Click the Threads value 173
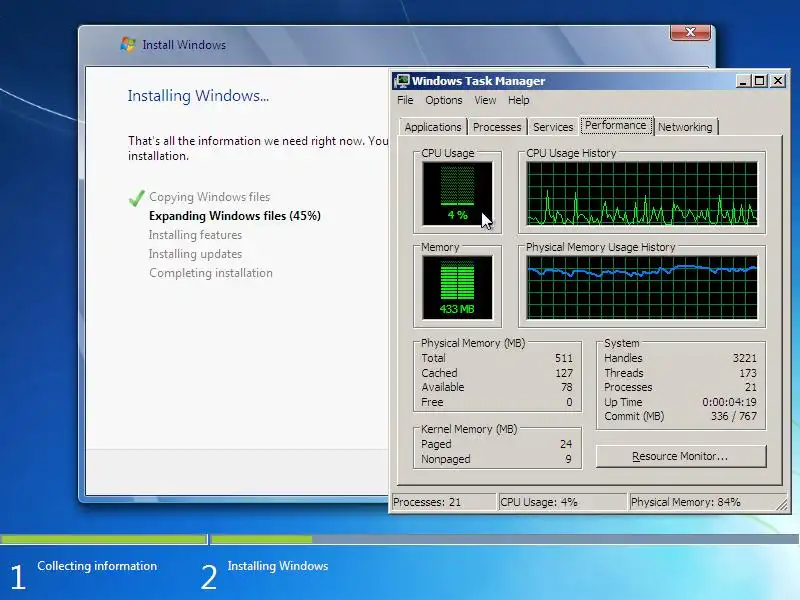 tap(748, 373)
